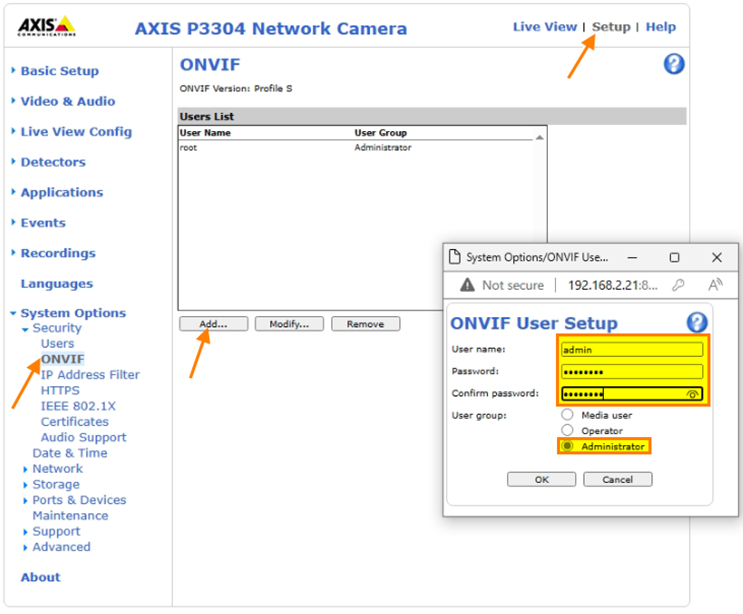
Task: Click the User name input field
Action: point(632,350)
